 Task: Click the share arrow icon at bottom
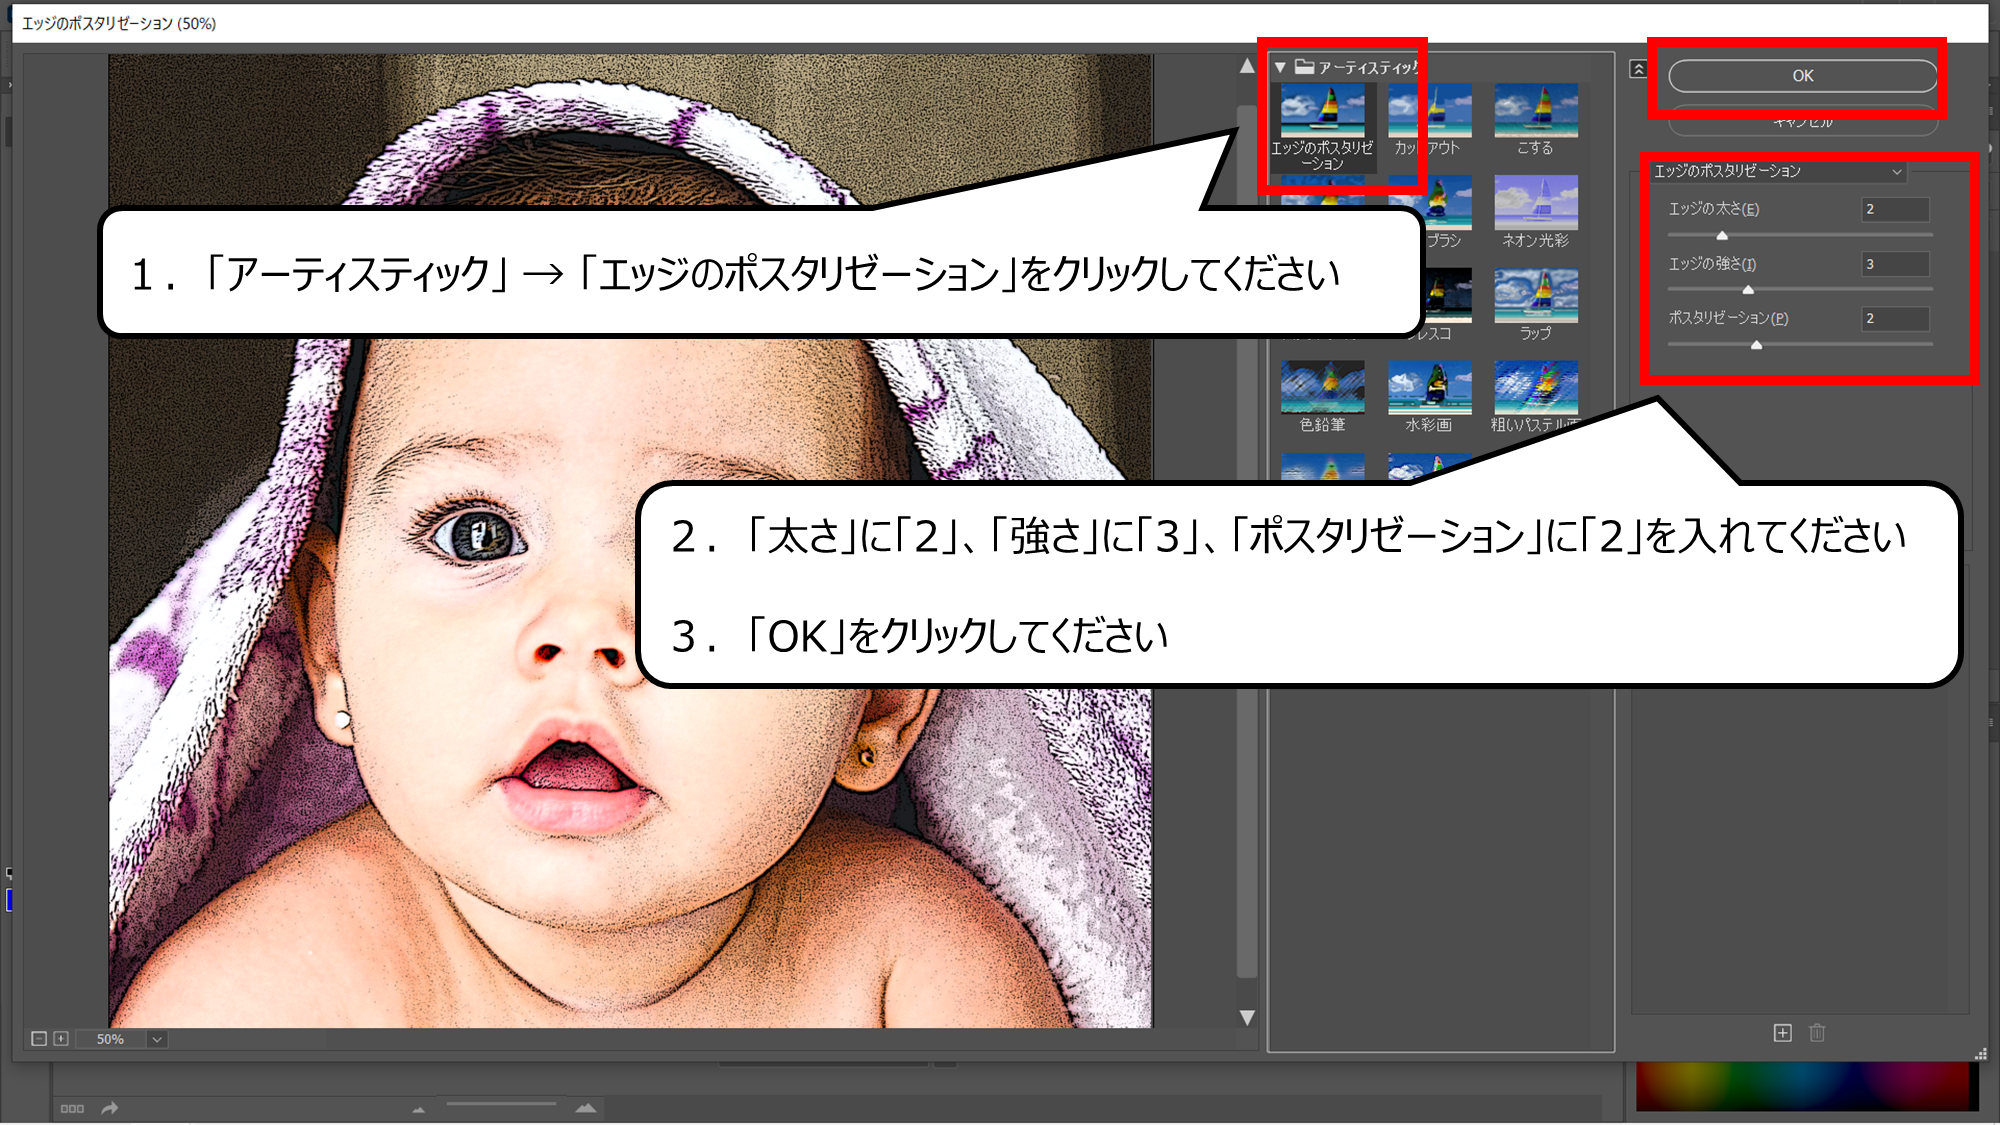click(110, 1108)
